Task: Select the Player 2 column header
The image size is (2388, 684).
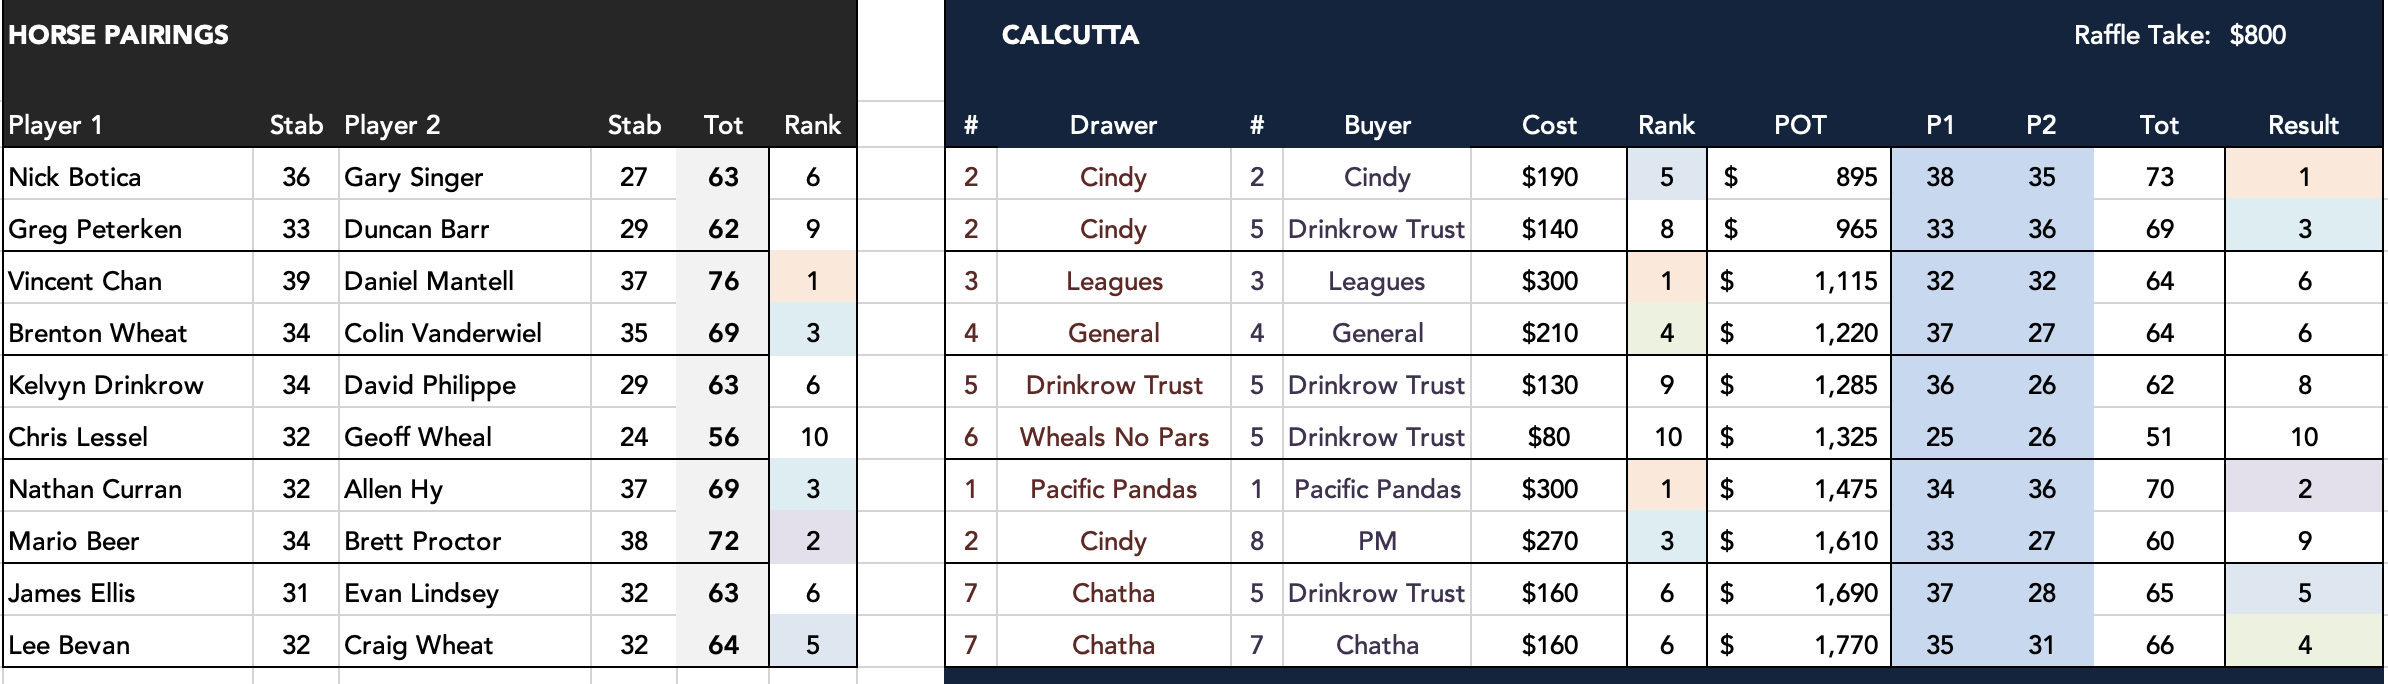Action: click(x=392, y=125)
